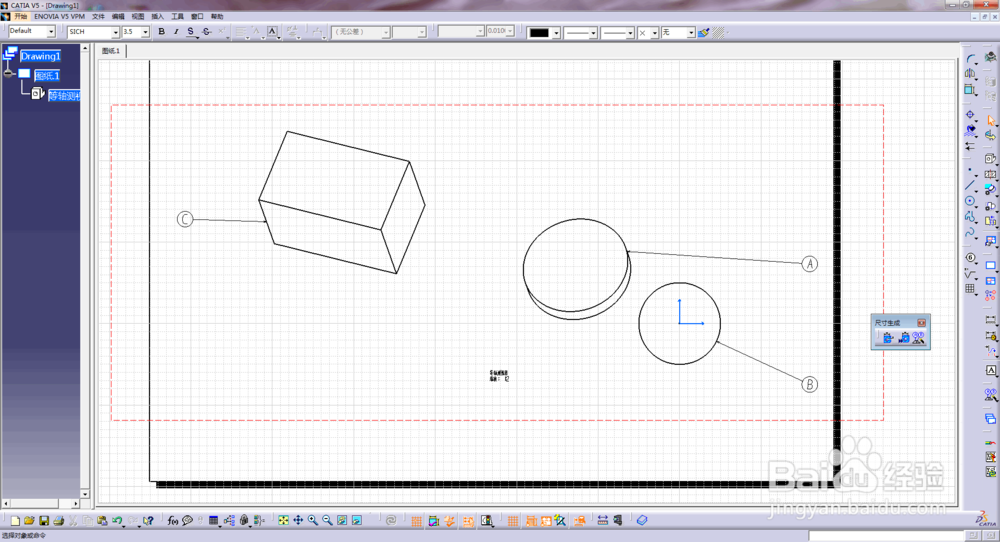
Task: Click the tree panel vertical scrollbar down arrow
Action: click(x=85, y=494)
